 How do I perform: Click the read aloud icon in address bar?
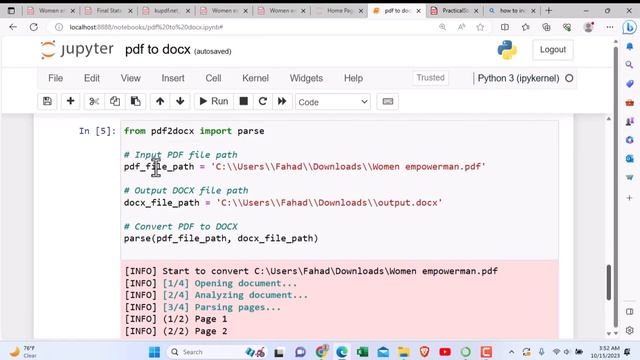pos(461,27)
